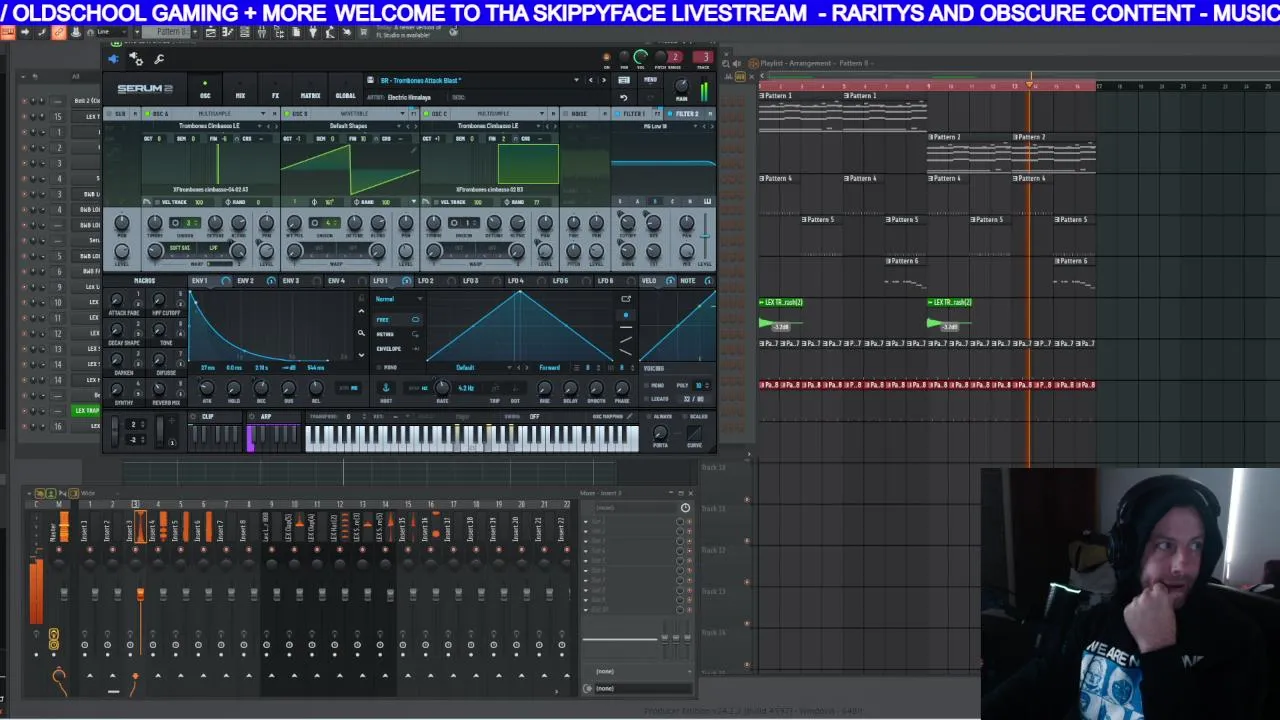Toggle OSC B enable switch
The width and height of the screenshot is (1280, 720).
coord(289,114)
